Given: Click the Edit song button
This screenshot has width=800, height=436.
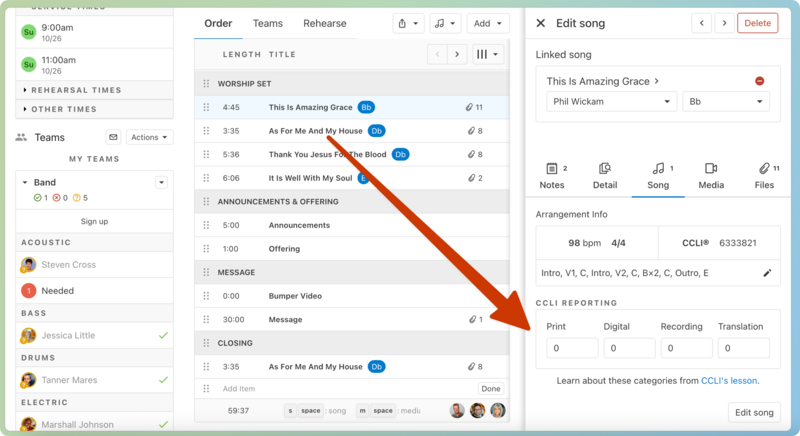Looking at the screenshot, I should pos(754,413).
